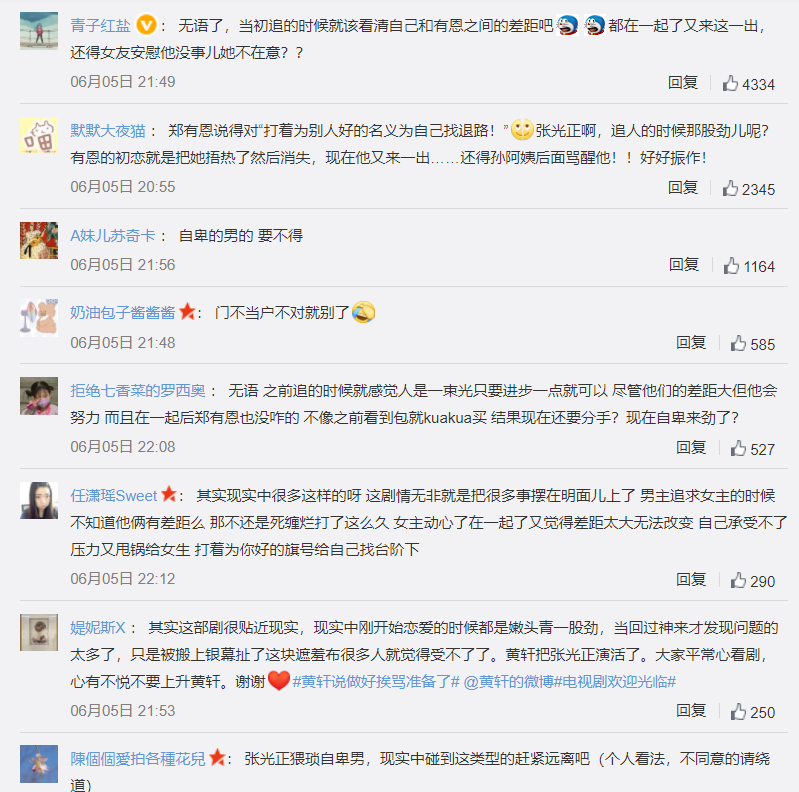Reply to 任潇瑶Sweet's comment
Viewport: 799px width, 792px height.
pos(691,580)
